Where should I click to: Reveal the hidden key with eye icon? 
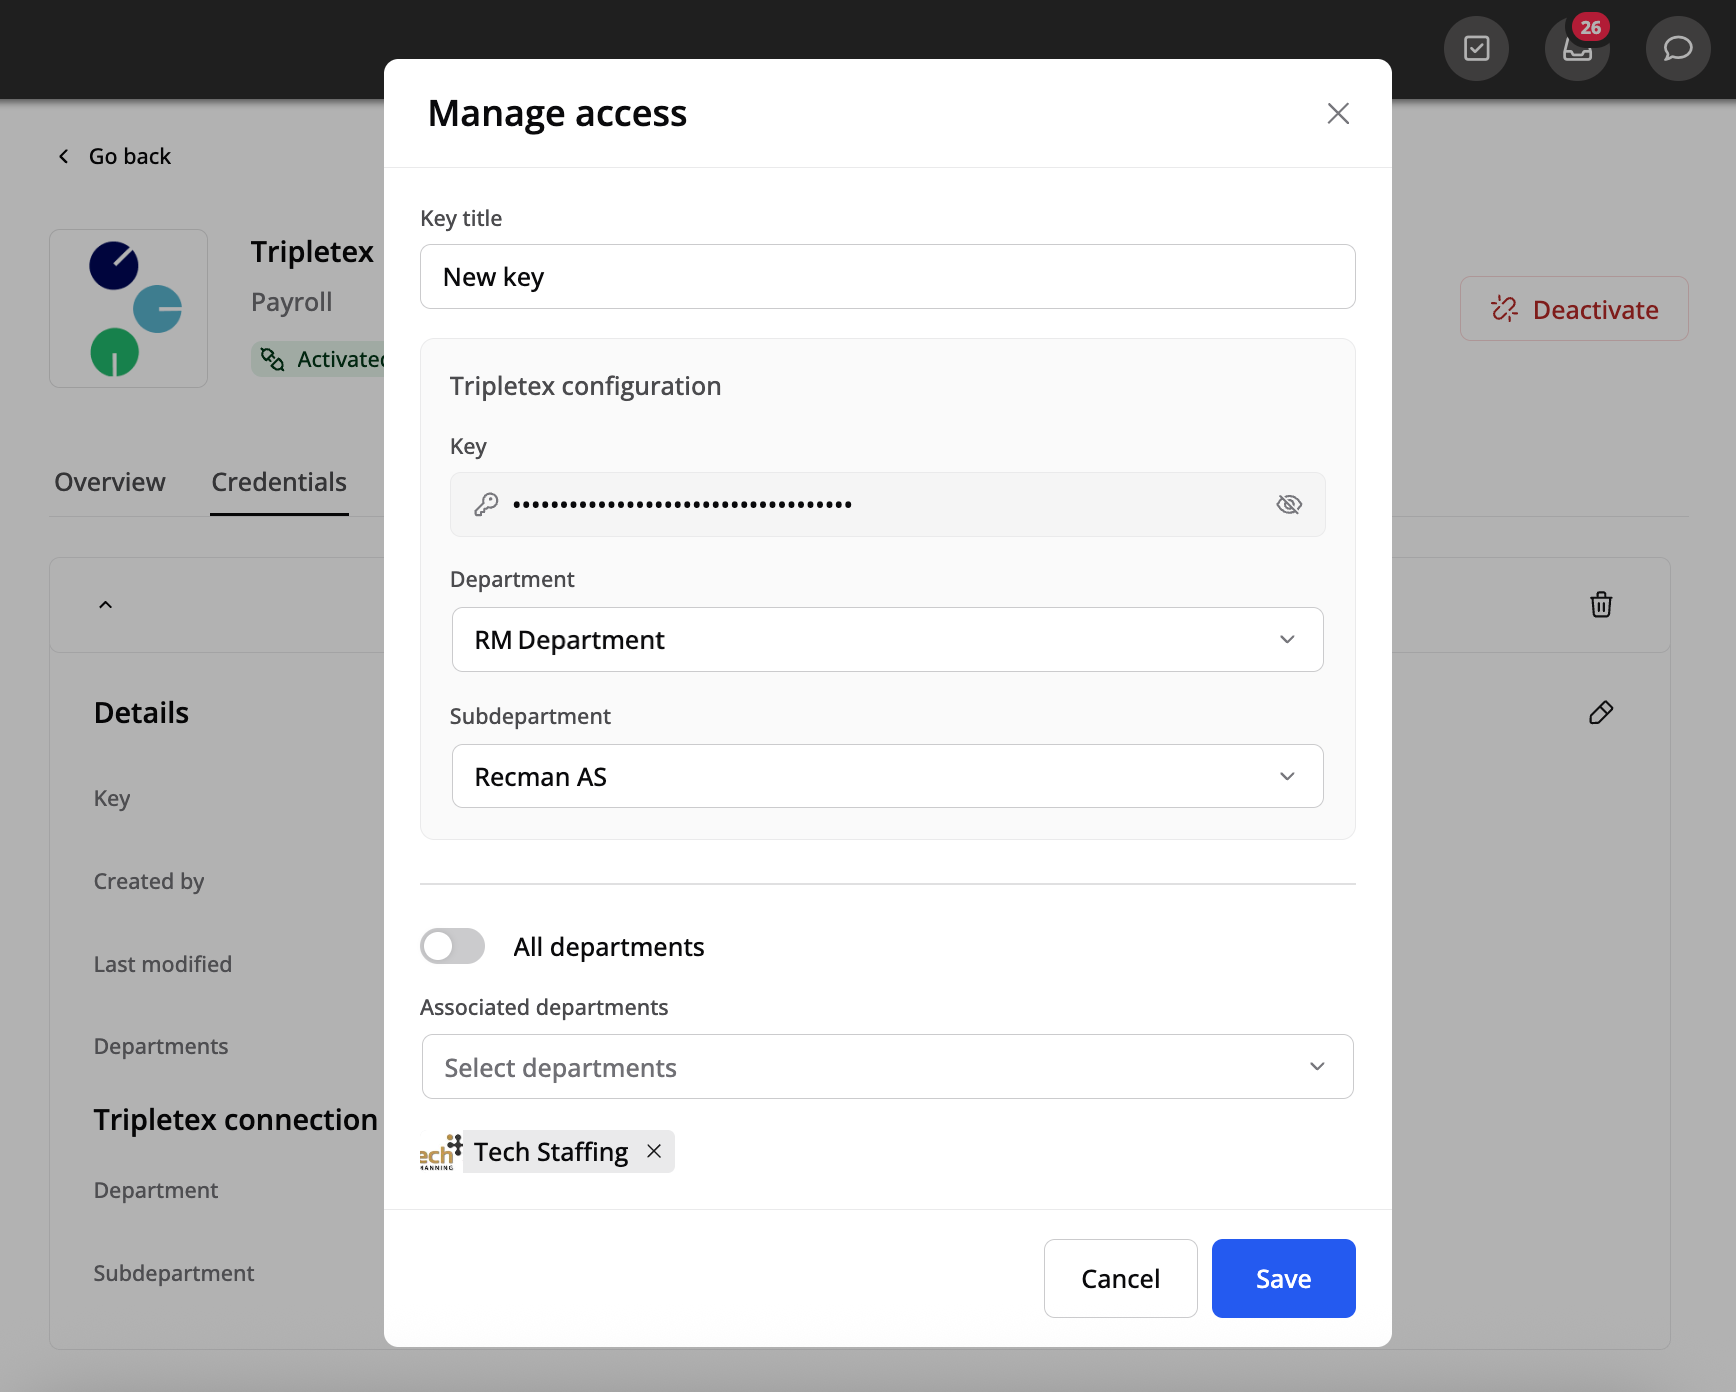pyautogui.click(x=1288, y=505)
